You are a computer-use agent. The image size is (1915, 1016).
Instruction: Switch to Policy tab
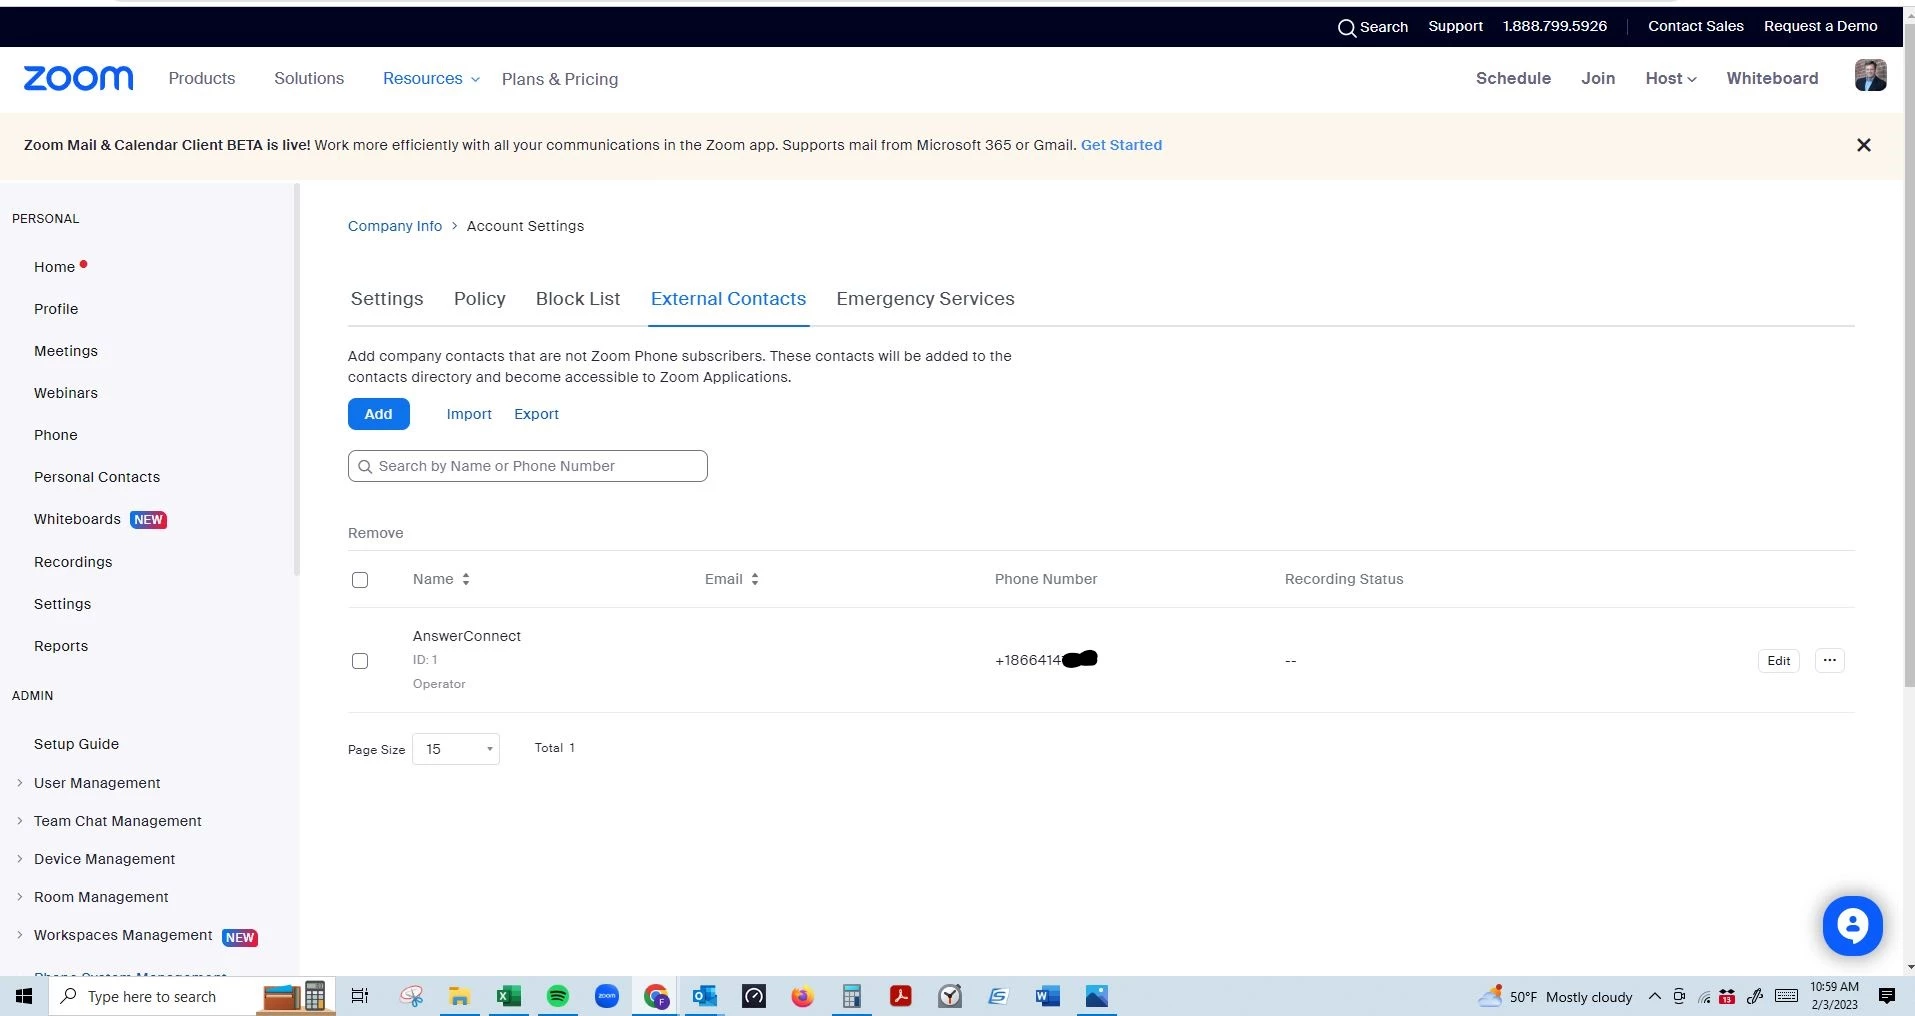click(x=480, y=299)
